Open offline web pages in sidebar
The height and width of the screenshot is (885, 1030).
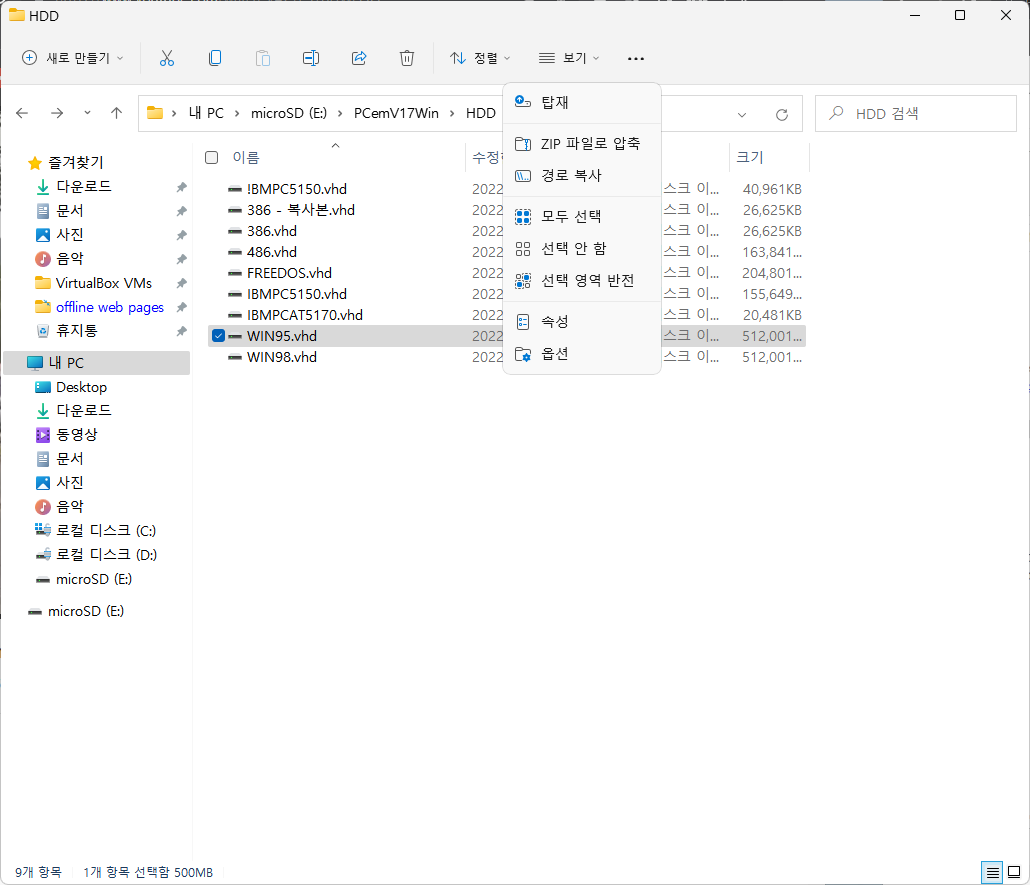pos(110,307)
